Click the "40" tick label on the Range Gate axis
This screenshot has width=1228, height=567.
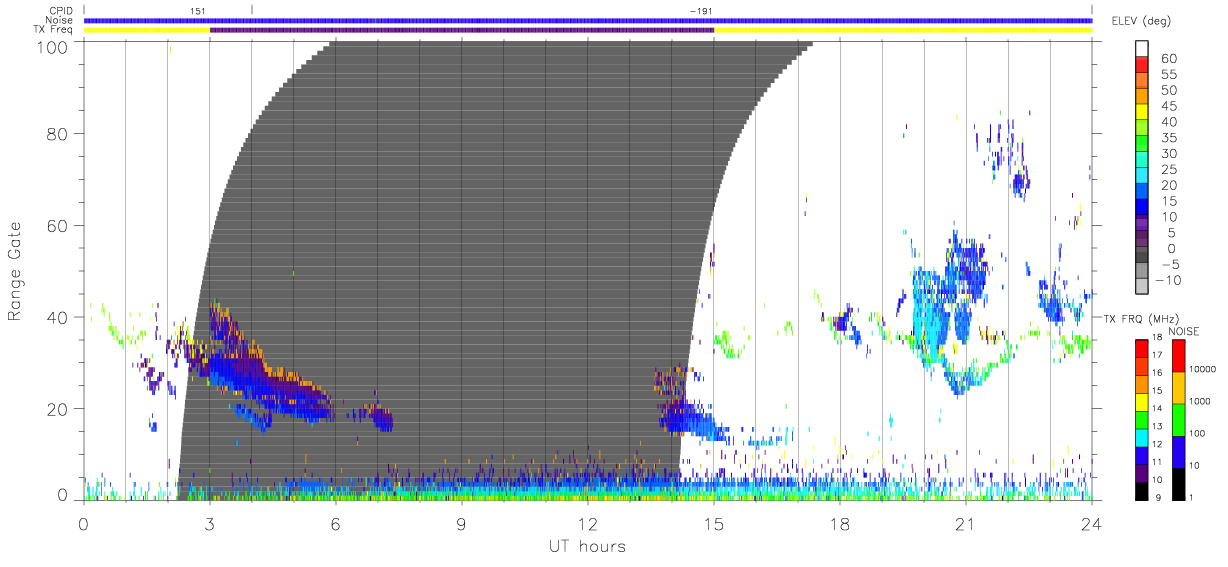pos(58,318)
